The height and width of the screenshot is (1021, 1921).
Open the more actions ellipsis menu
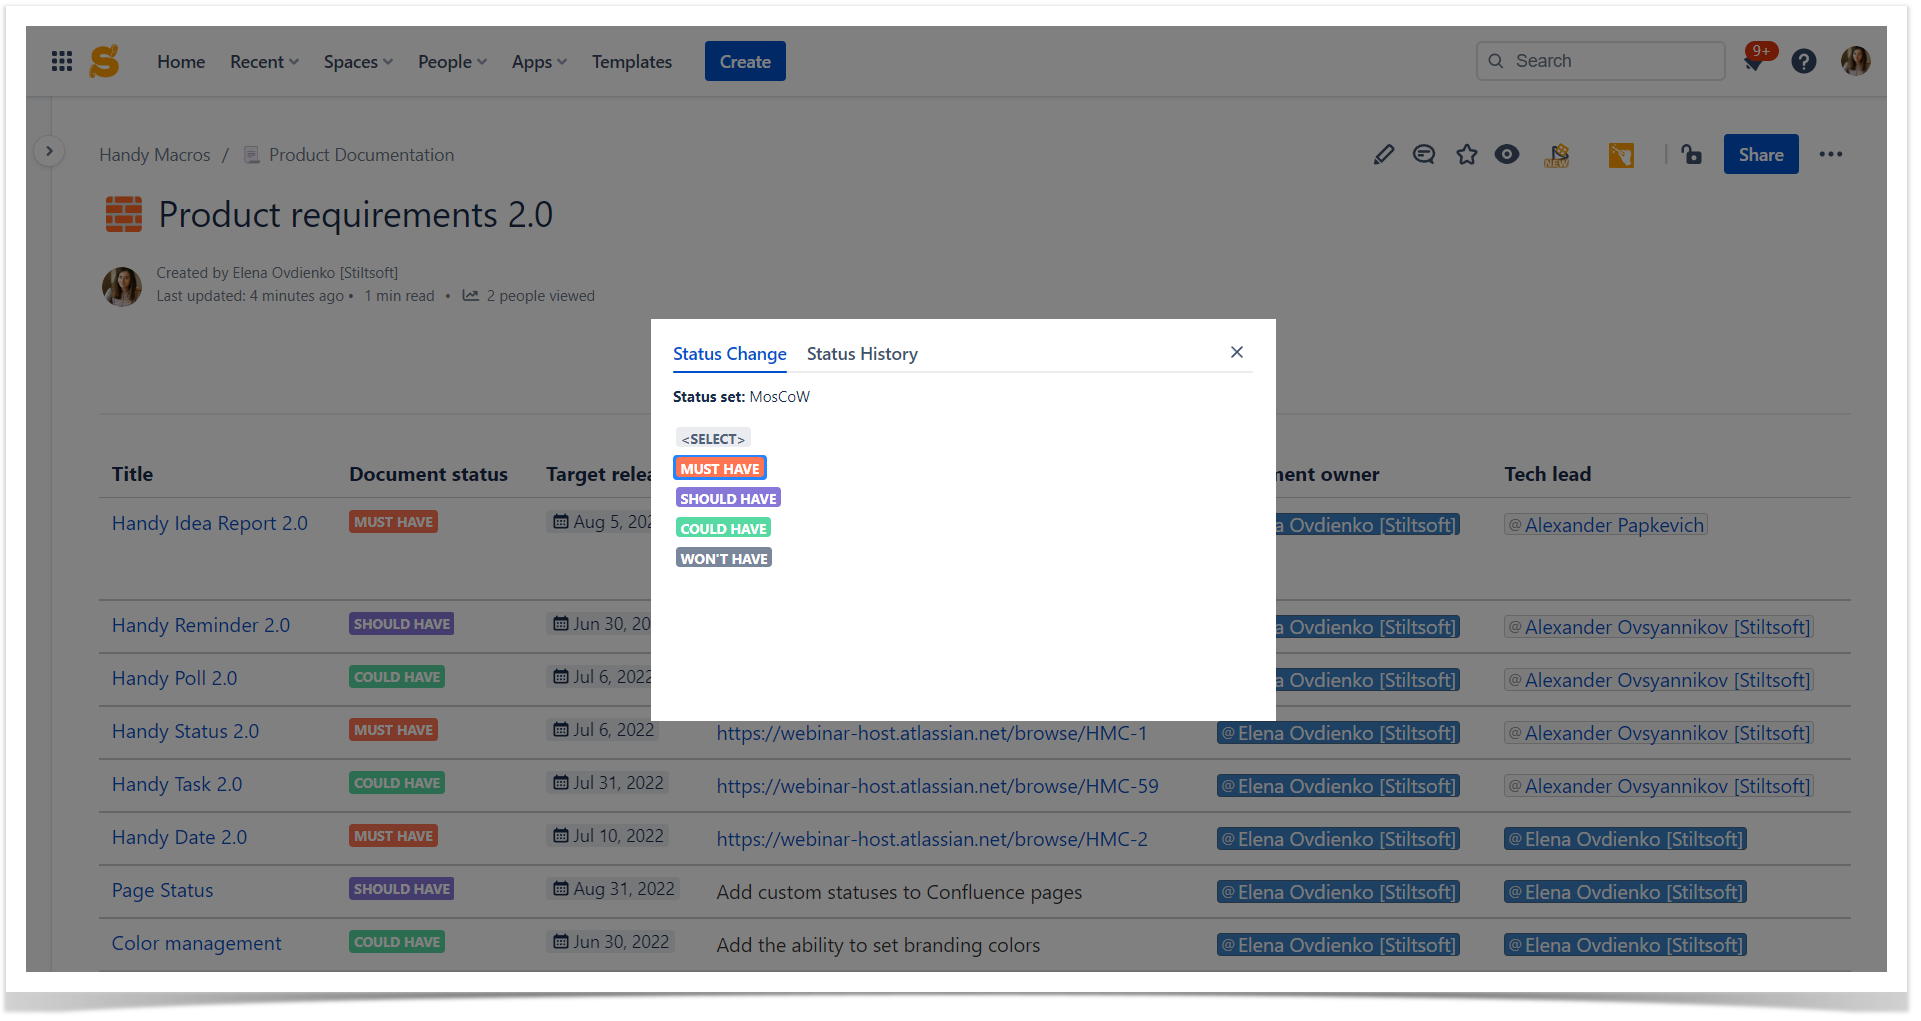1831,154
